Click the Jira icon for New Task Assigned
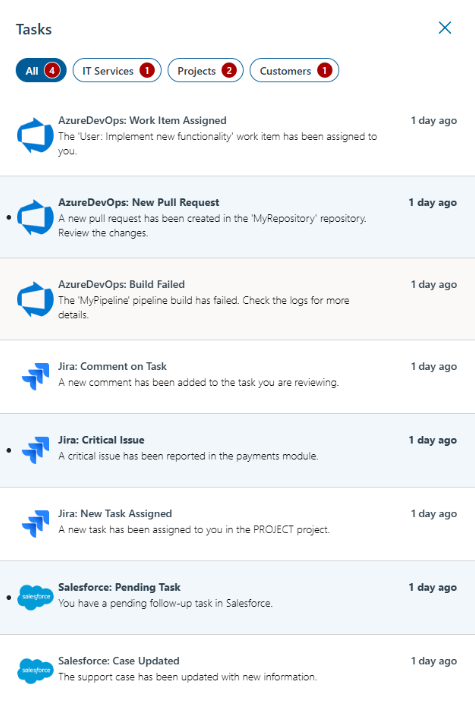The height and width of the screenshot is (705, 475). [36, 524]
